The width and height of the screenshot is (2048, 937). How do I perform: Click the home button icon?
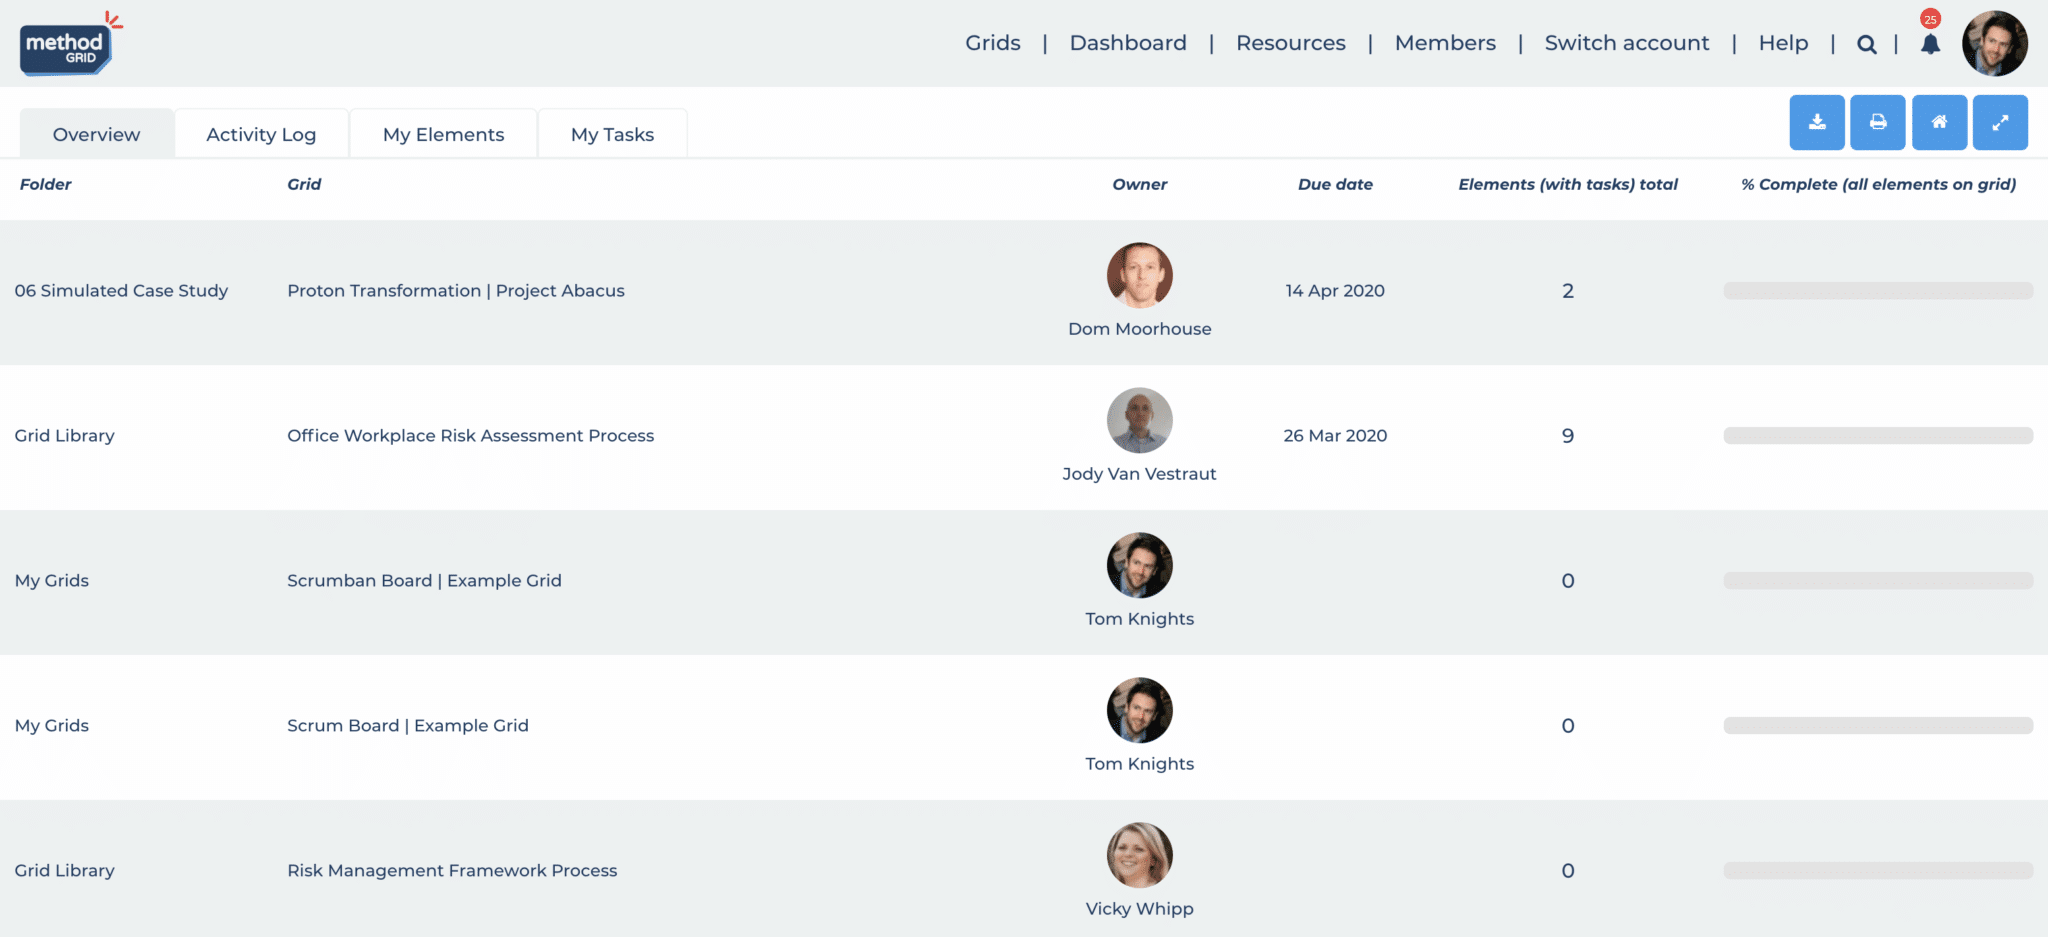[x=1939, y=122]
